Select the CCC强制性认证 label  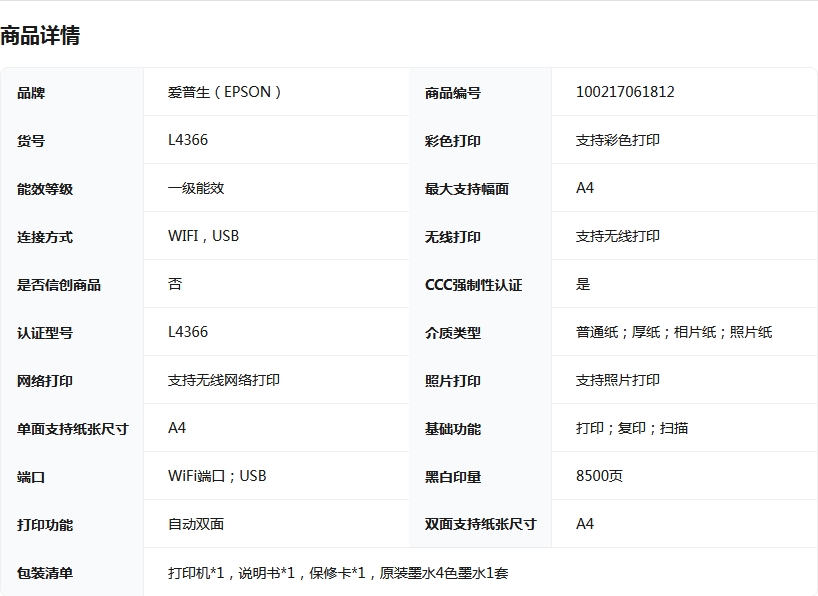pyautogui.click(x=474, y=285)
